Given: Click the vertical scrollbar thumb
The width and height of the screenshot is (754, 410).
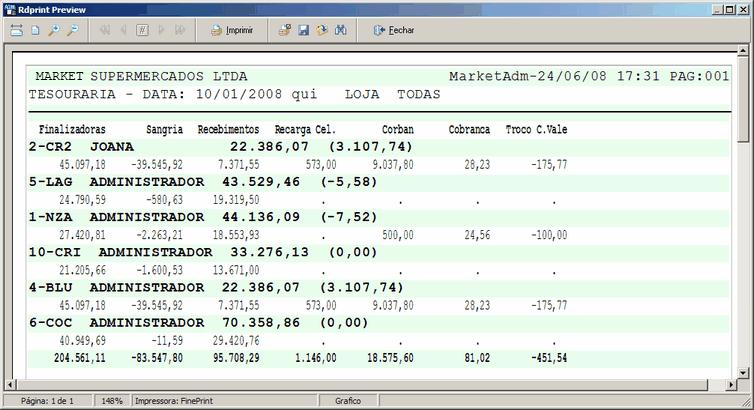Looking at the screenshot, I should [743, 99].
